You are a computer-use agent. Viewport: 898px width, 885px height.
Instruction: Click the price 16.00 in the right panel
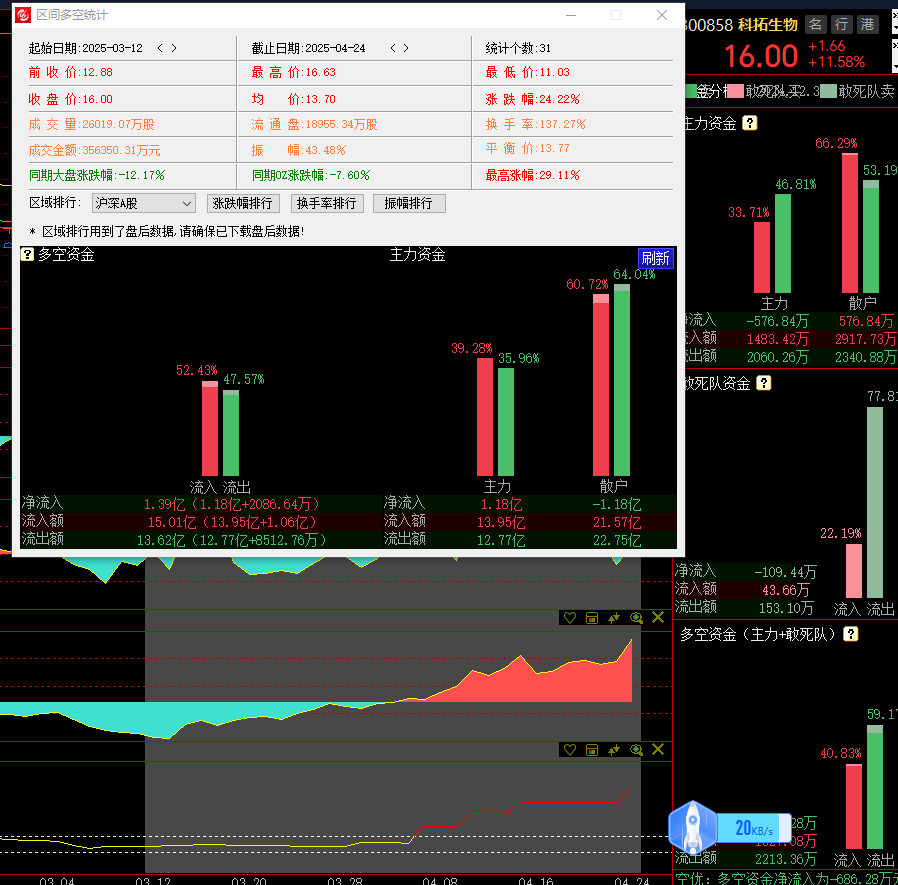point(761,56)
